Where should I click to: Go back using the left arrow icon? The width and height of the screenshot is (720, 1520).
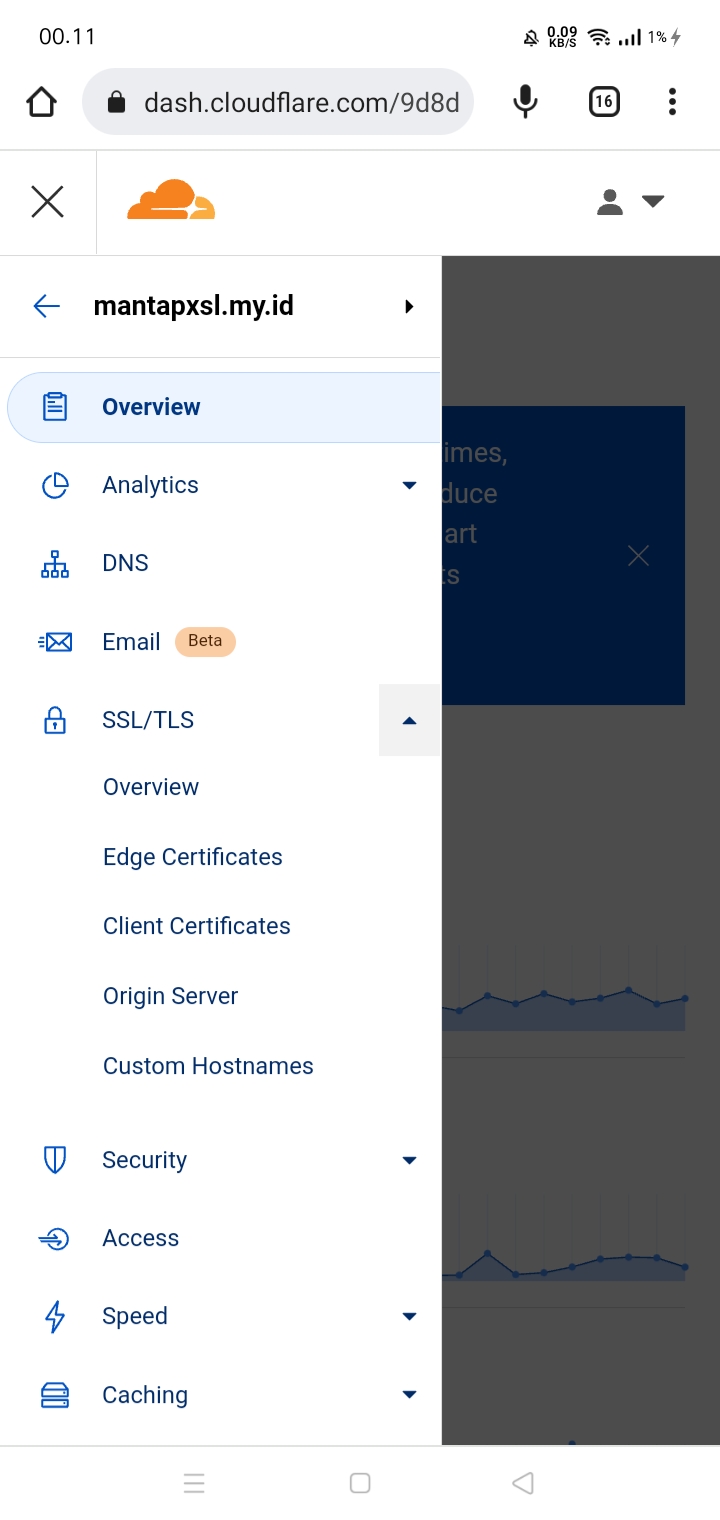tap(47, 306)
